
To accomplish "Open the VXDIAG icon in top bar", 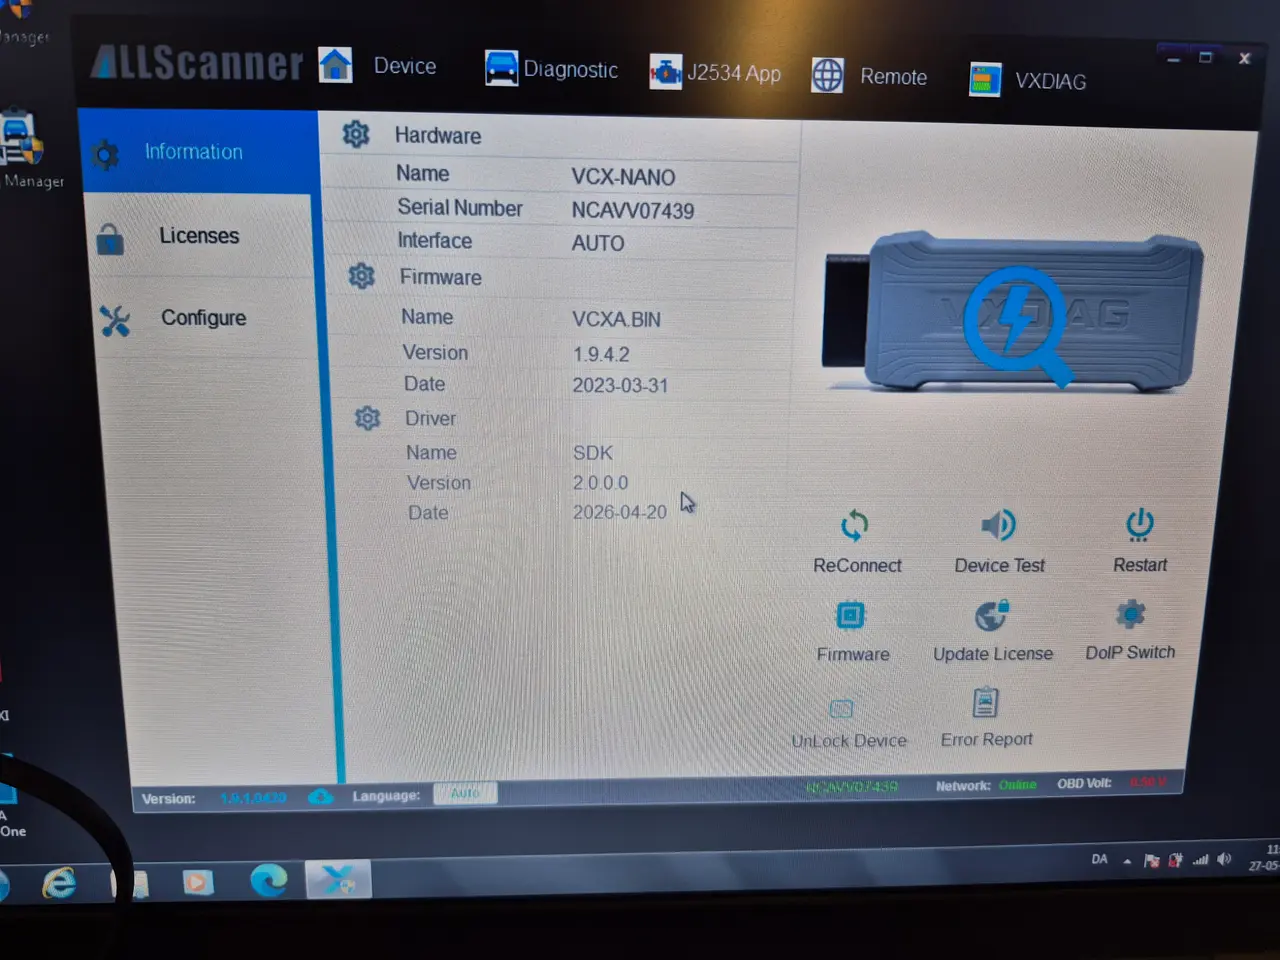I will (985, 80).
